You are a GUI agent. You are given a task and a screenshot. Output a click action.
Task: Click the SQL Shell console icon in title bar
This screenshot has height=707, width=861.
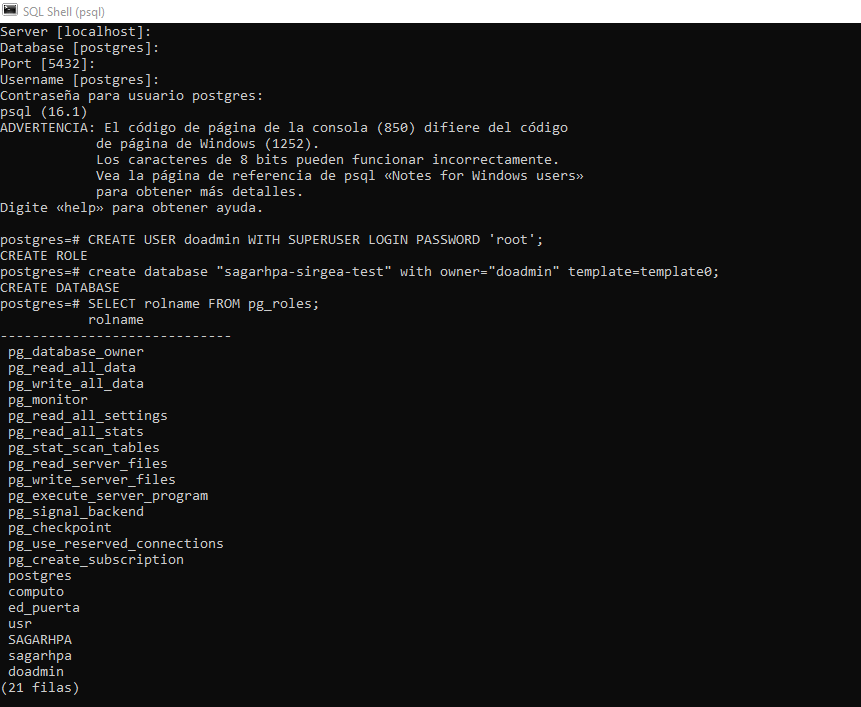(x=10, y=10)
